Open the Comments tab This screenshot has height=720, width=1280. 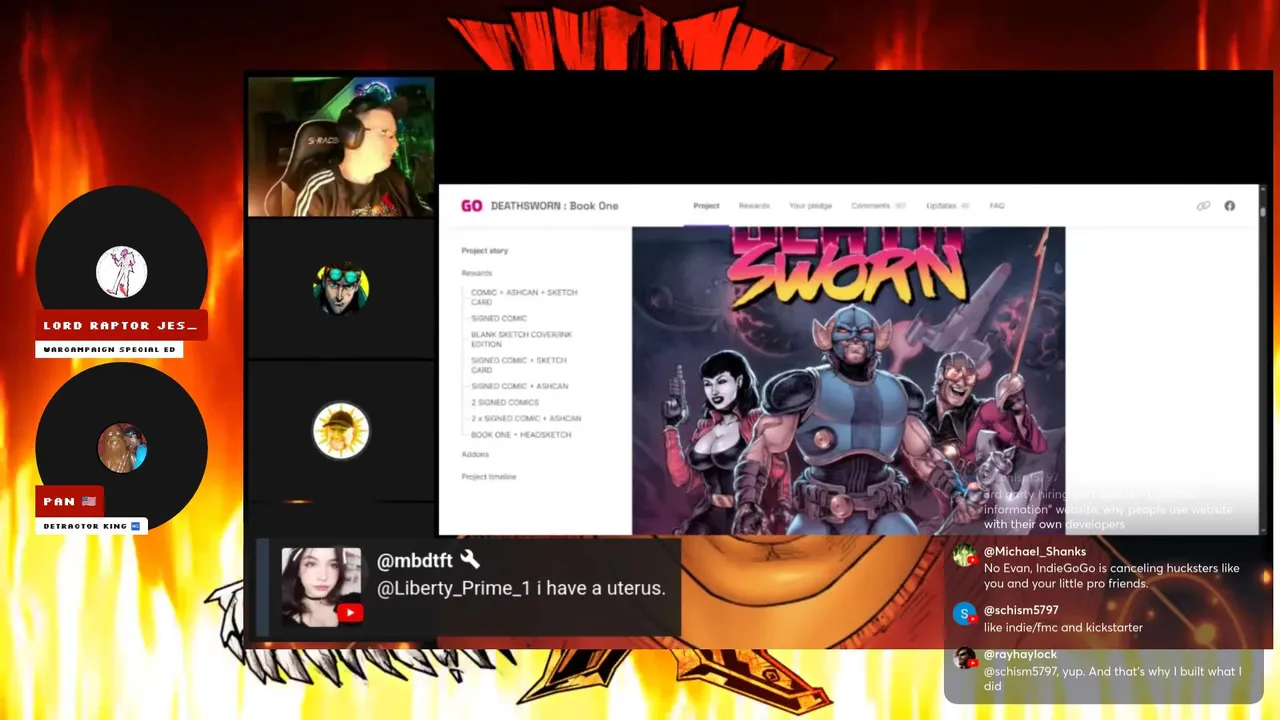coord(878,206)
